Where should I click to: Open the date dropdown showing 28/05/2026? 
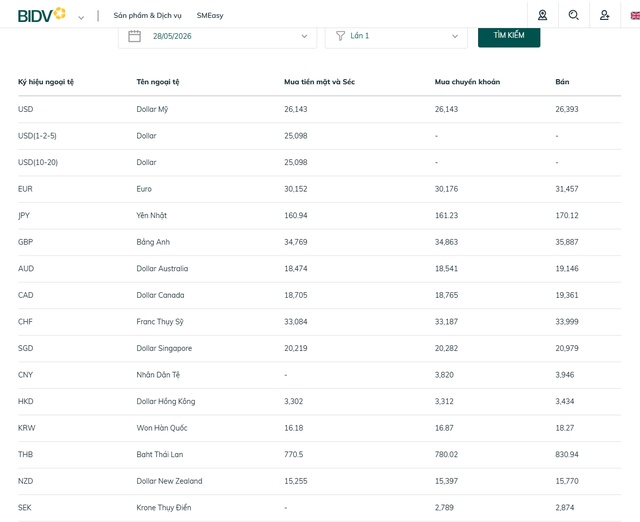coord(217,36)
